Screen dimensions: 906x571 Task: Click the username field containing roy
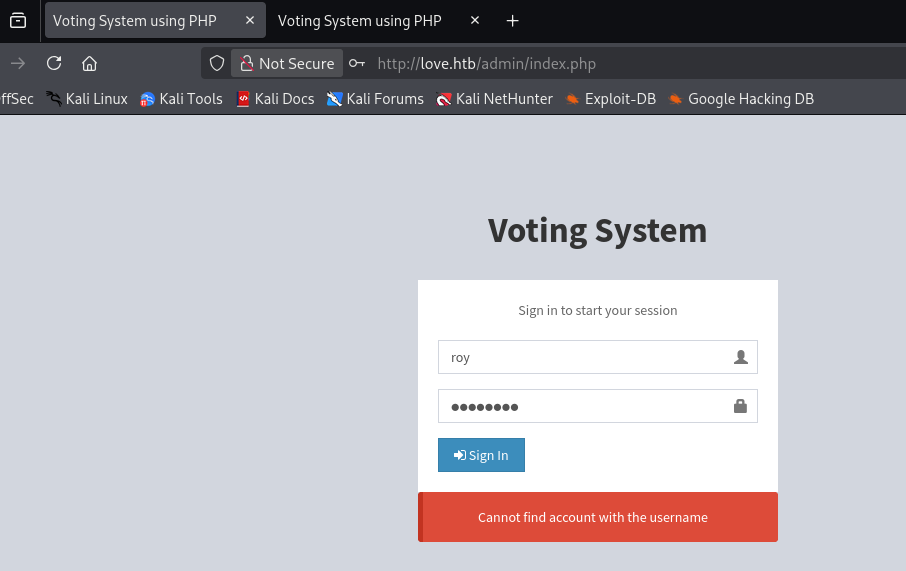click(585, 357)
